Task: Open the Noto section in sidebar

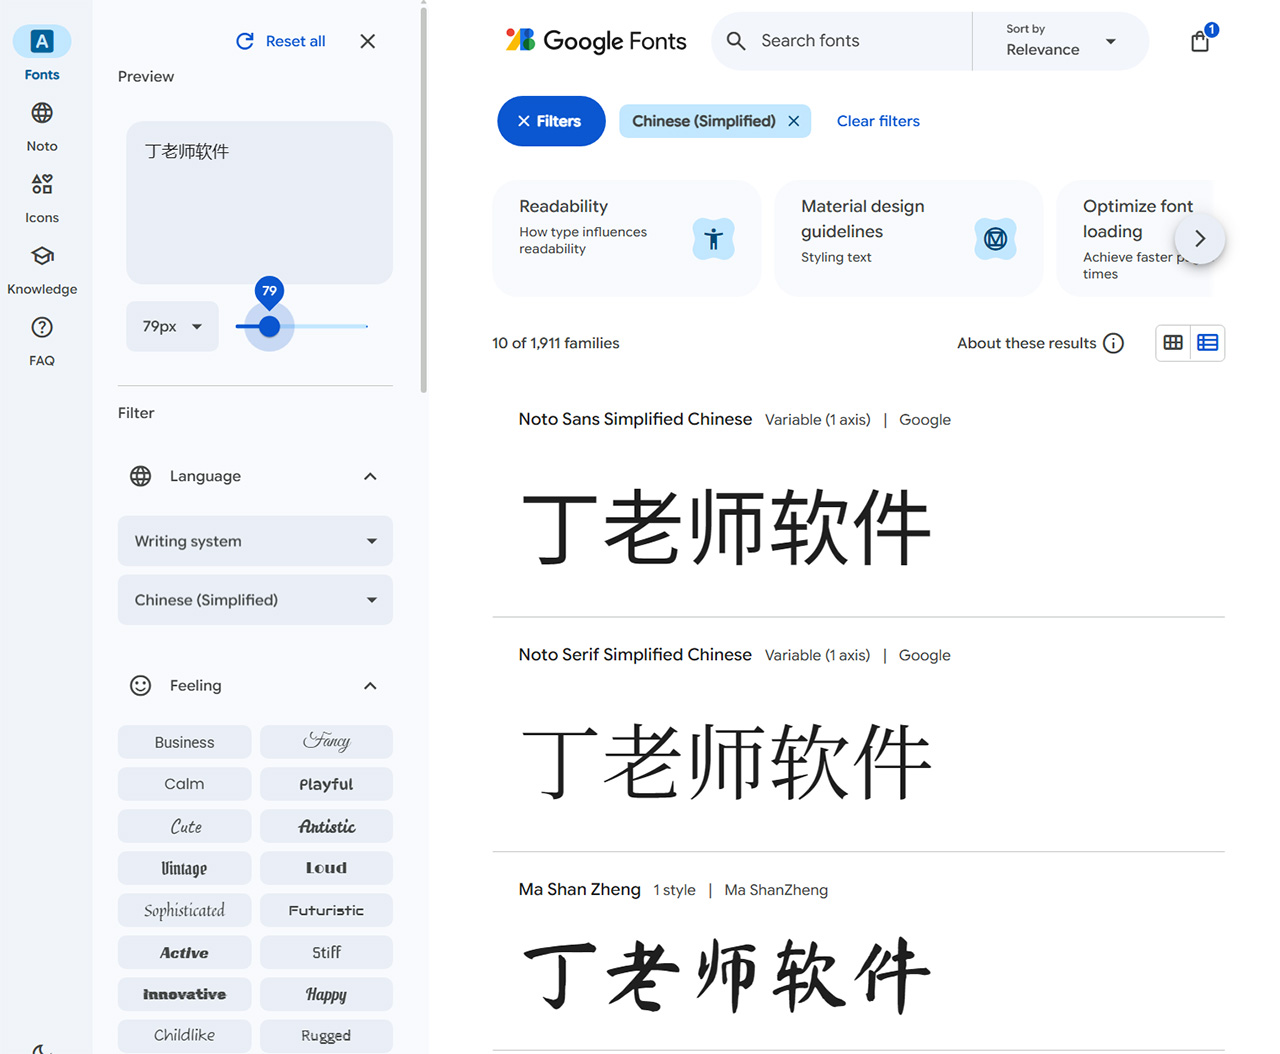Action: click(42, 126)
